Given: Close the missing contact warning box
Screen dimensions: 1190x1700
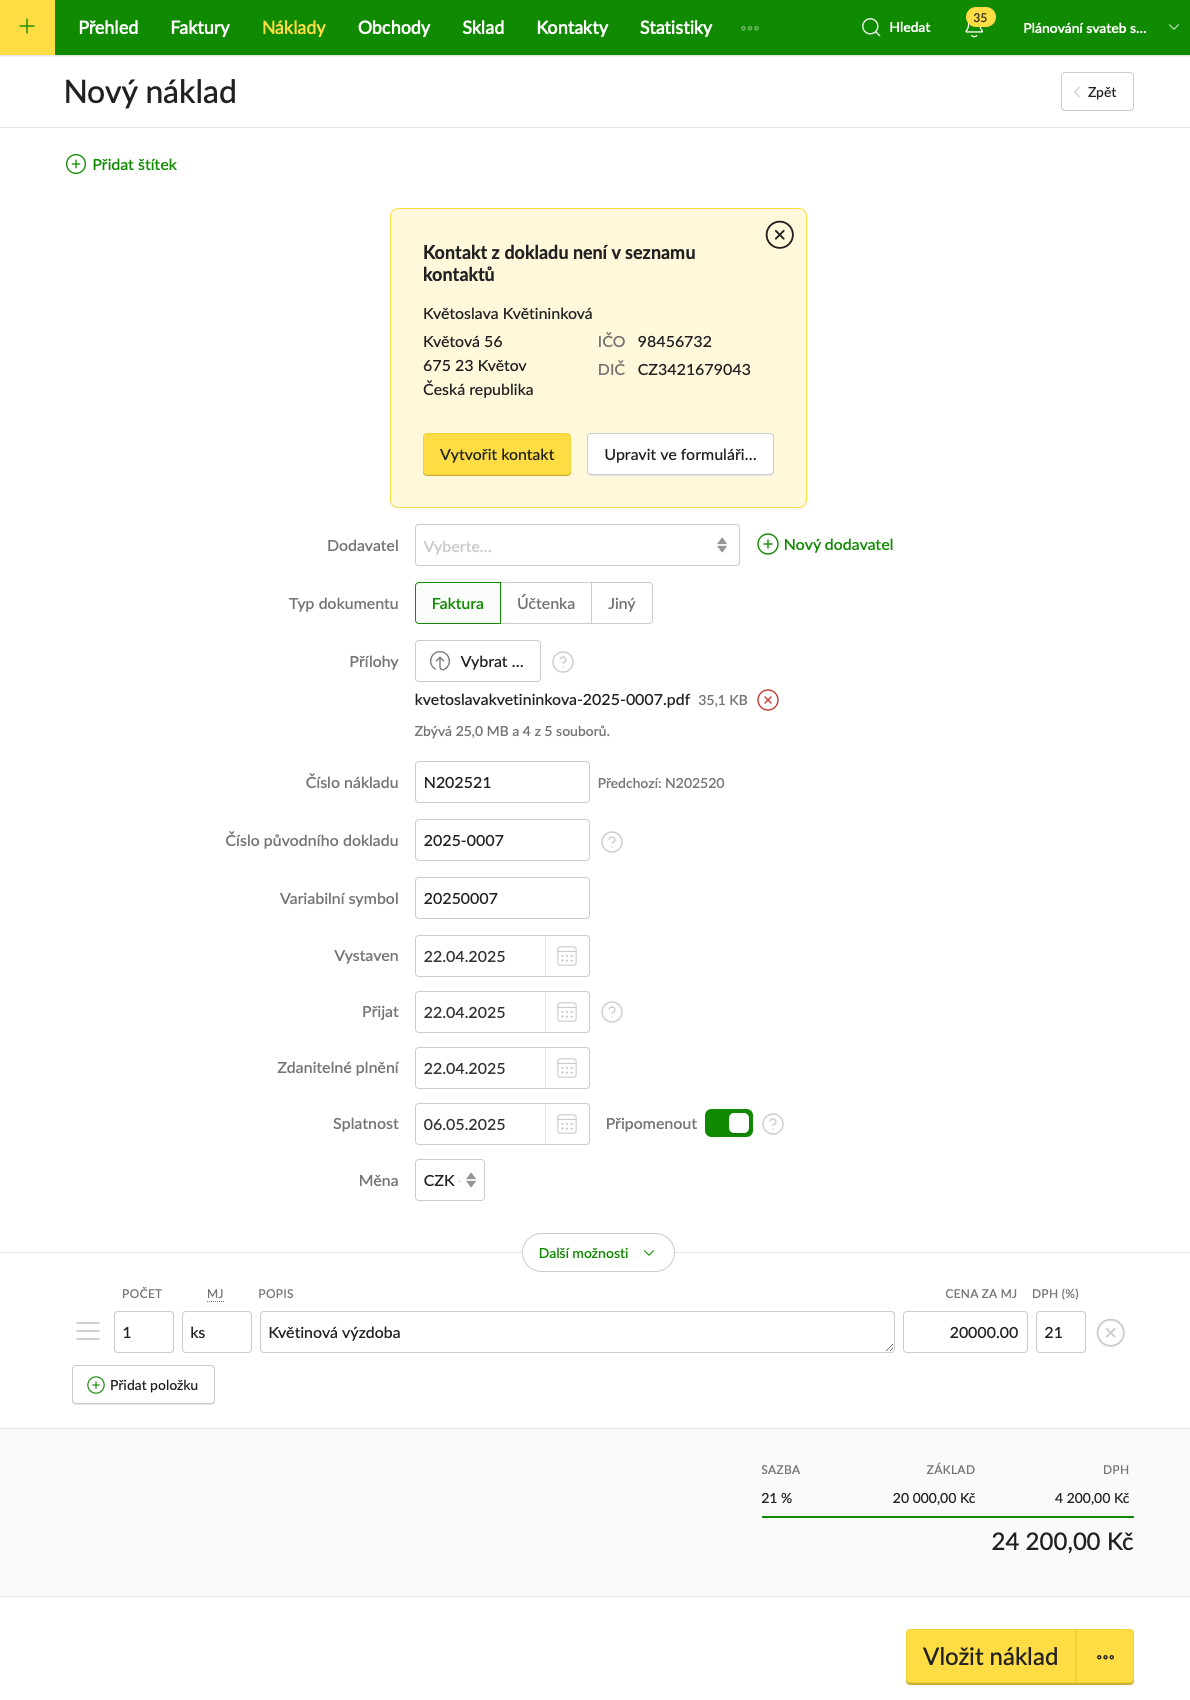Looking at the screenshot, I should 779,235.
